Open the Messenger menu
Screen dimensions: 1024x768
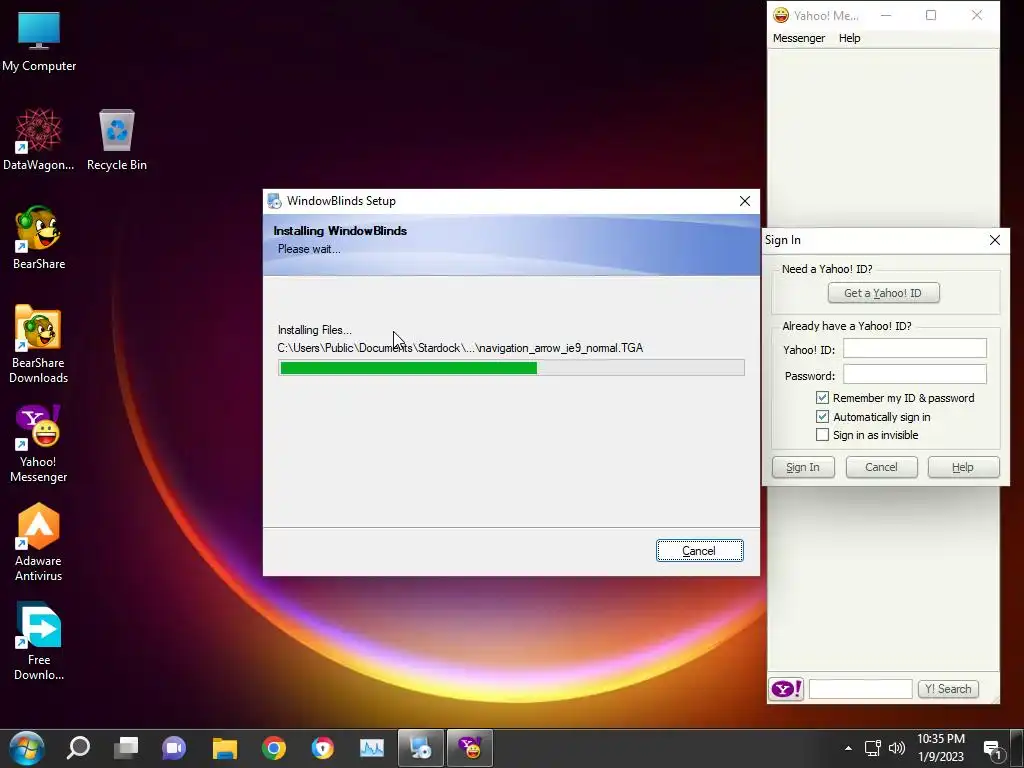(x=799, y=38)
